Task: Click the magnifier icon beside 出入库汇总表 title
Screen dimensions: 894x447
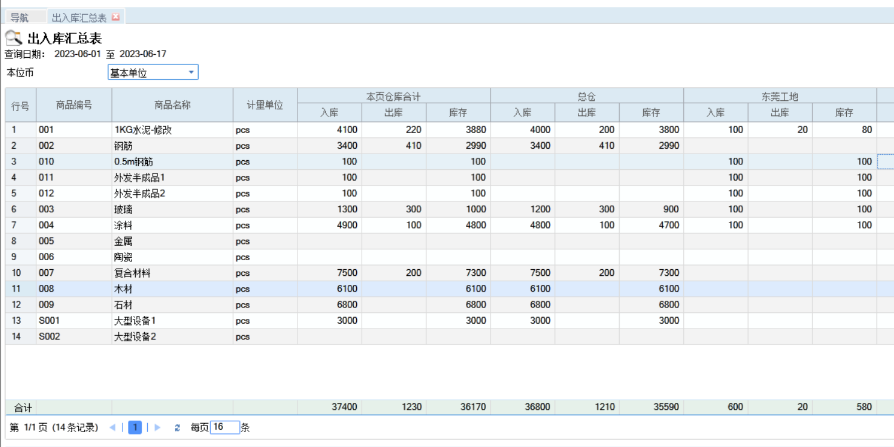Action: click(x=14, y=38)
